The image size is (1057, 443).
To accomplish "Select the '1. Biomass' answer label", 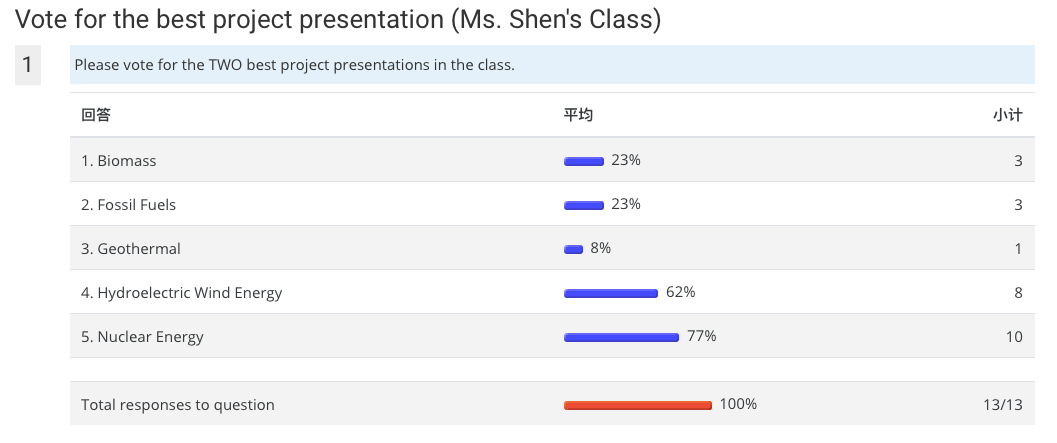I will pos(119,160).
